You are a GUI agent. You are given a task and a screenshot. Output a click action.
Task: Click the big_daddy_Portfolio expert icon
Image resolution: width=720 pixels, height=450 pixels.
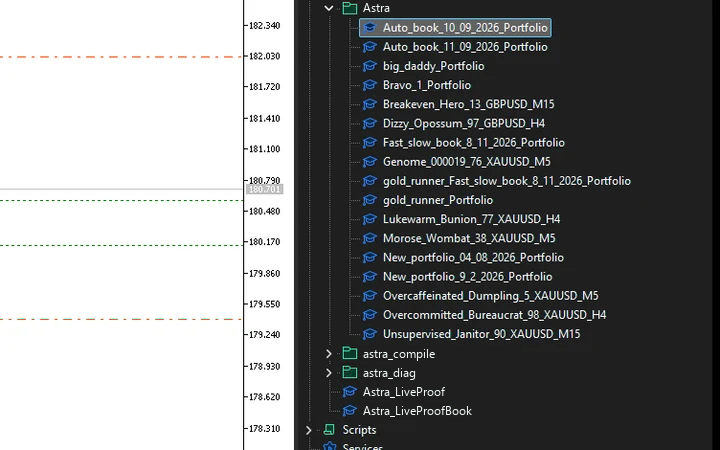pyautogui.click(x=370, y=66)
